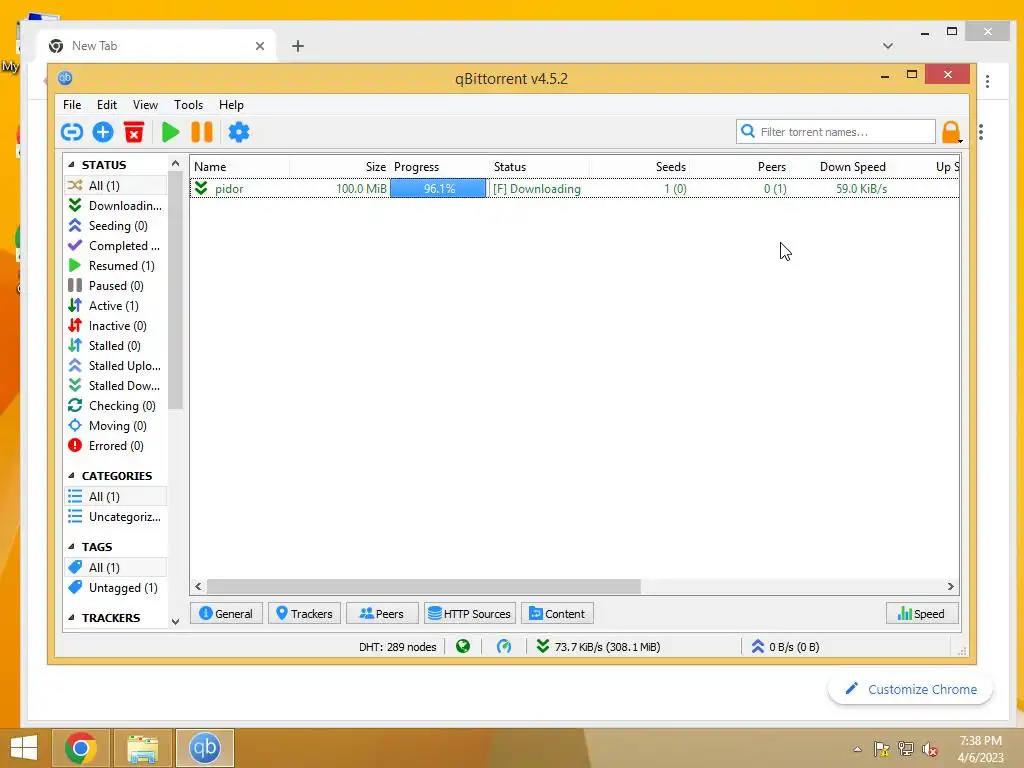1024x768 pixels.
Task: Select the Completed status filter
Action: (x=115, y=246)
